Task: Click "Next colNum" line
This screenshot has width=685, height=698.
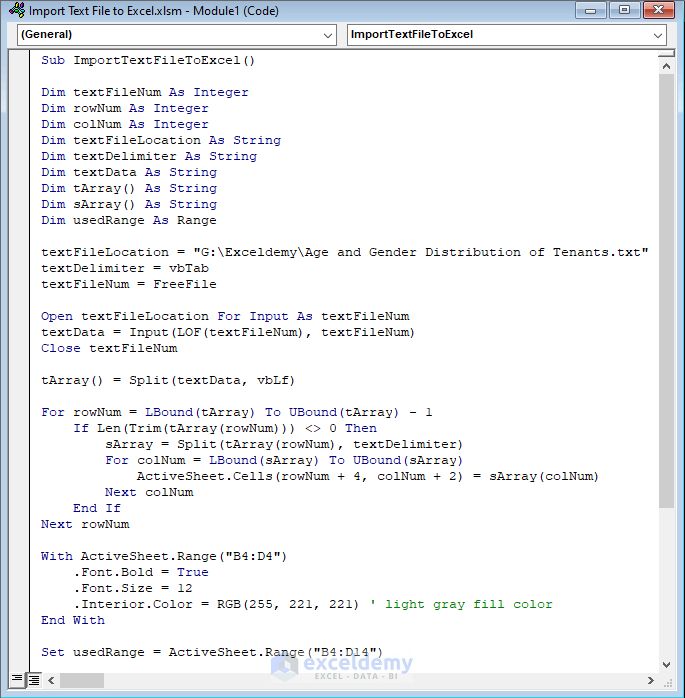Action: point(149,492)
